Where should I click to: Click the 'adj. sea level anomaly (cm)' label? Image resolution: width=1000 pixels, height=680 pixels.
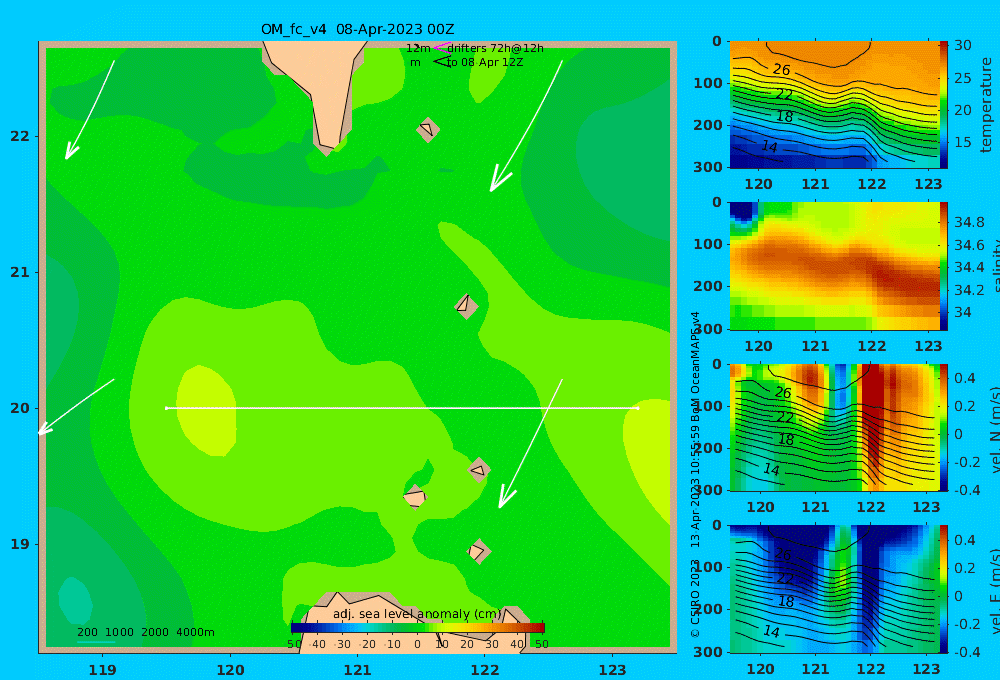pos(417,614)
